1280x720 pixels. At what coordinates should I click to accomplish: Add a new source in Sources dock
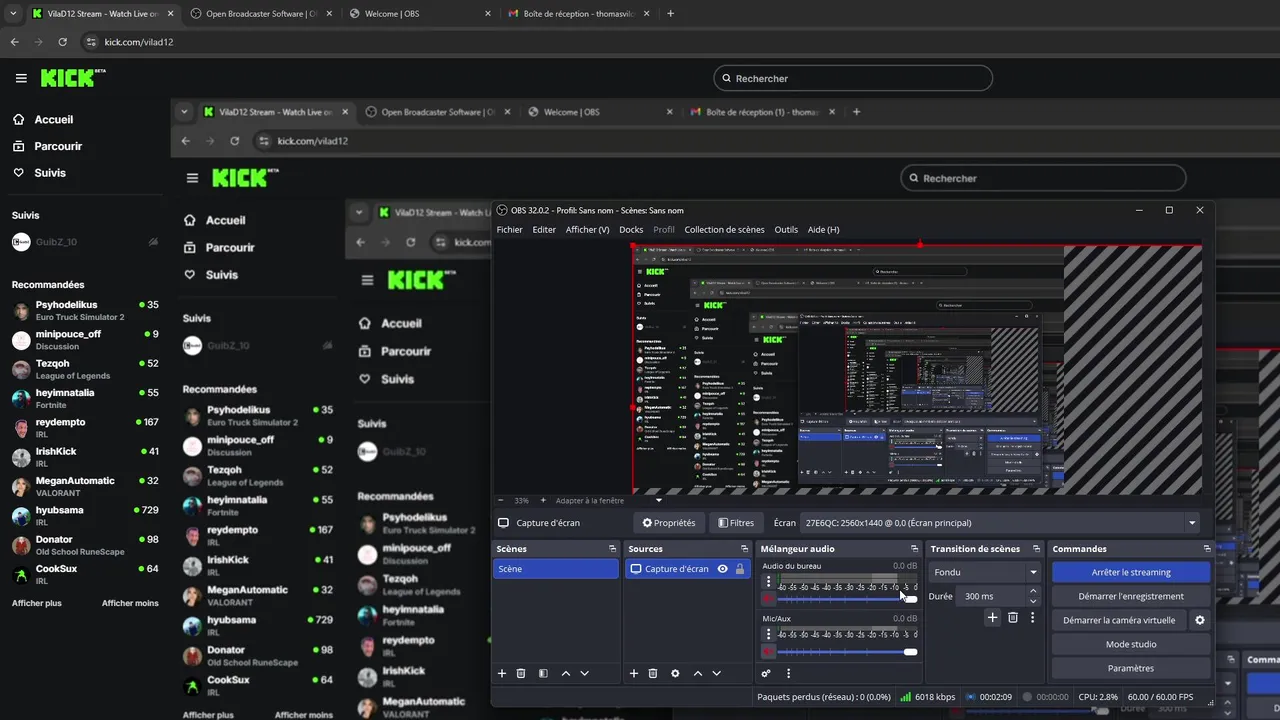634,673
